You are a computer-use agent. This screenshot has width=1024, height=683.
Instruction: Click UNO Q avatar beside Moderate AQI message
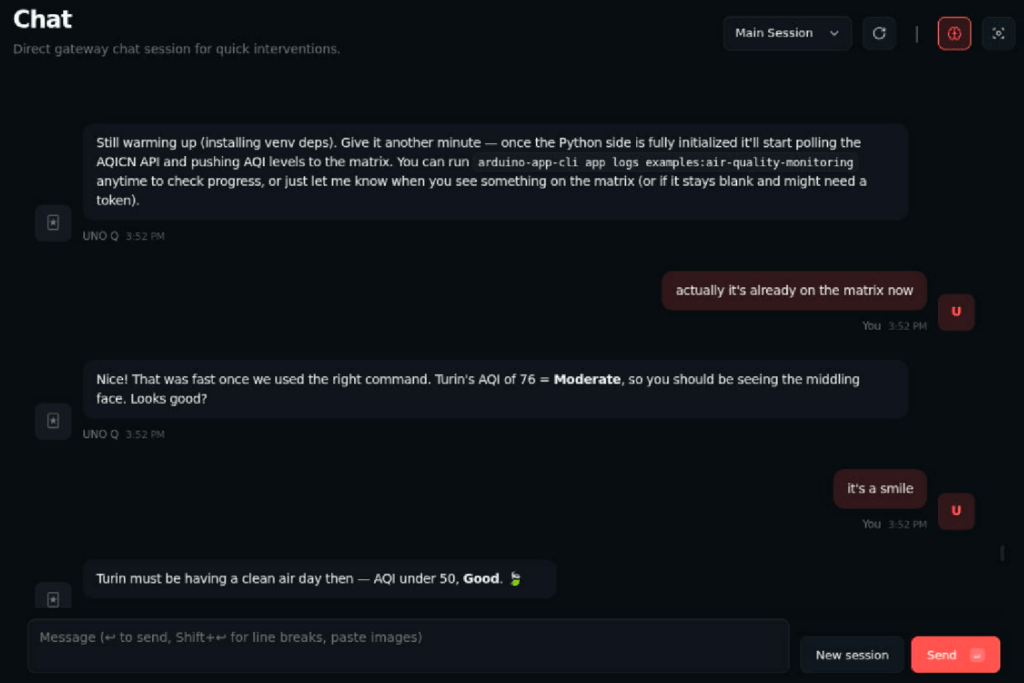tap(53, 421)
